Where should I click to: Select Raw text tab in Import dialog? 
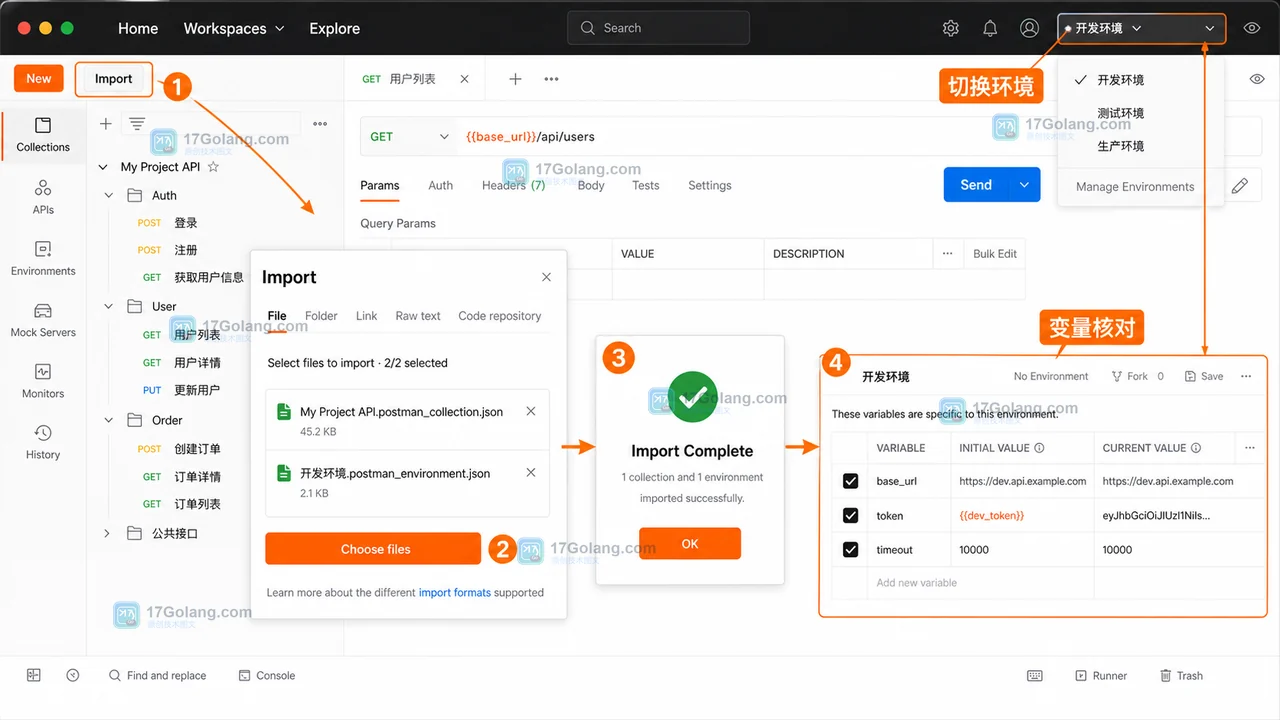[418, 316]
